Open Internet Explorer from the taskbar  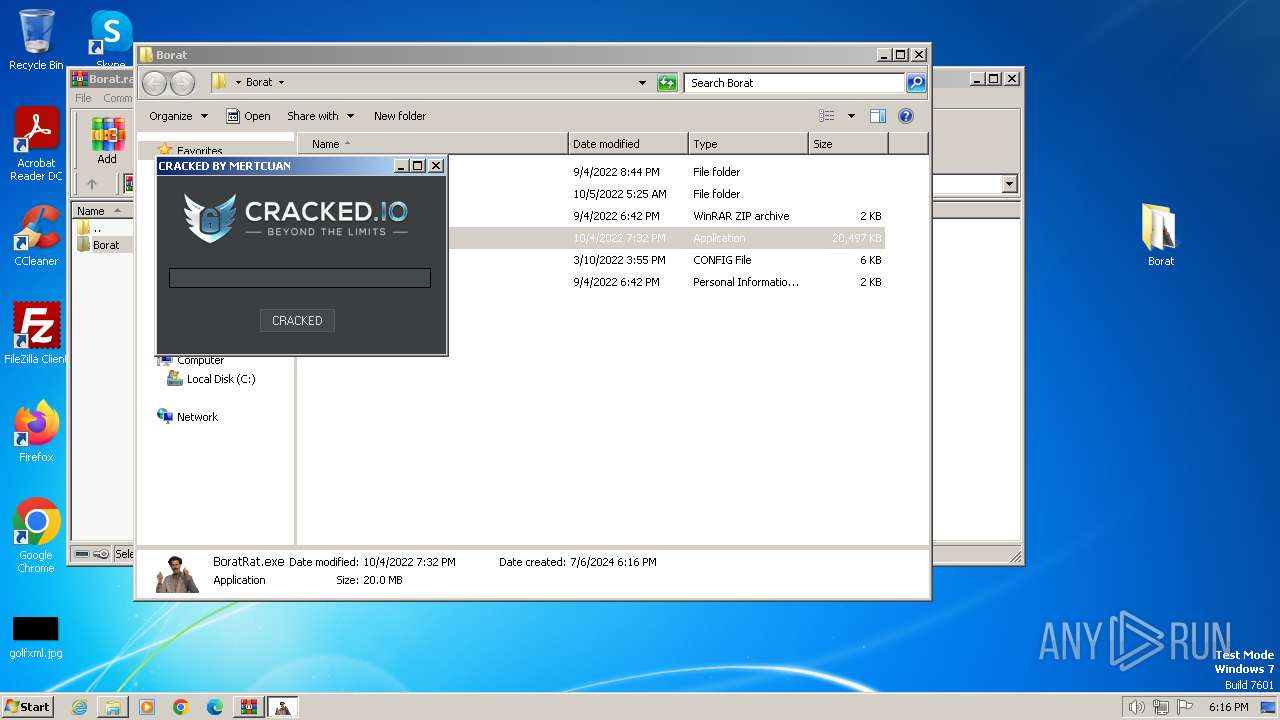pyautogui.click(x=79, y=707)
